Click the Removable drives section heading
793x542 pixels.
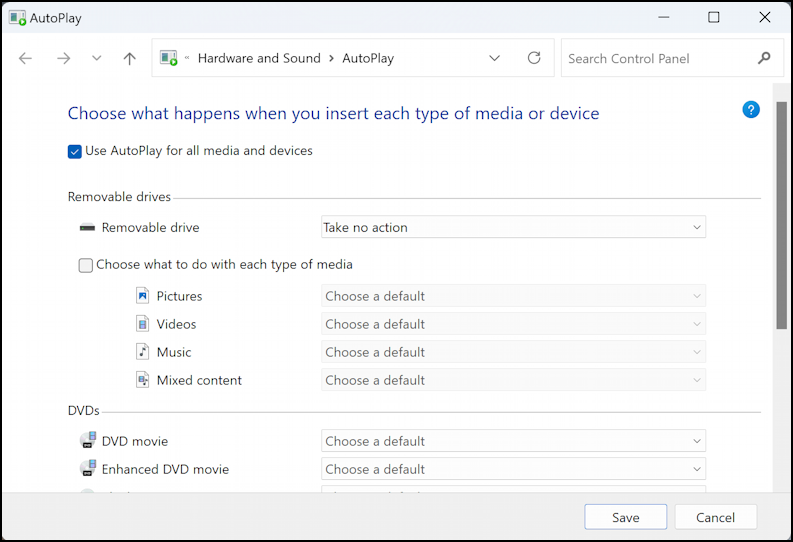click(x=119, y=197)
